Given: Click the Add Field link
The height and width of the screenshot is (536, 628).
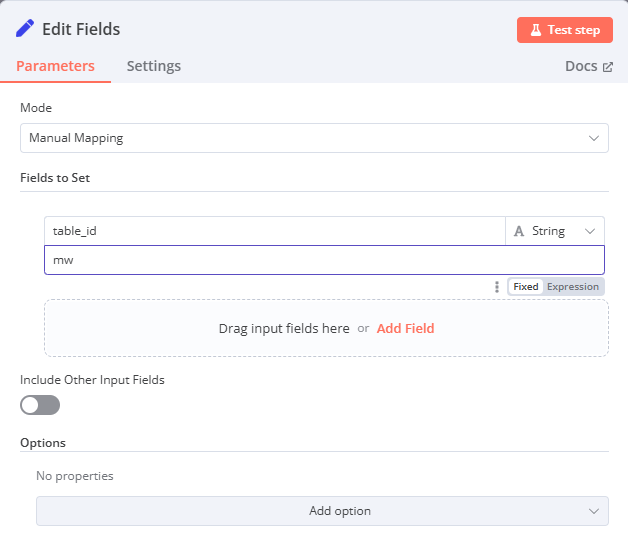Looking at the screenshot, I should pos(405,328).
